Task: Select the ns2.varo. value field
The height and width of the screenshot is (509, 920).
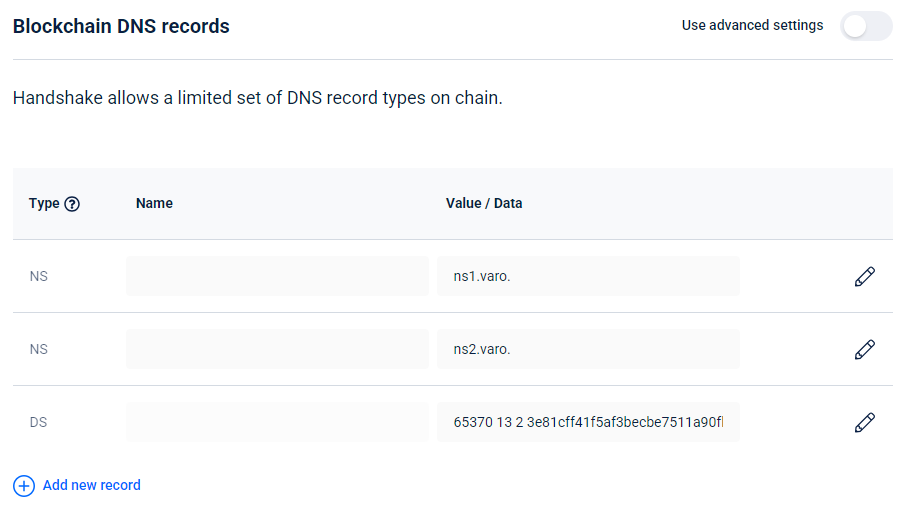Action: [588, 349]
